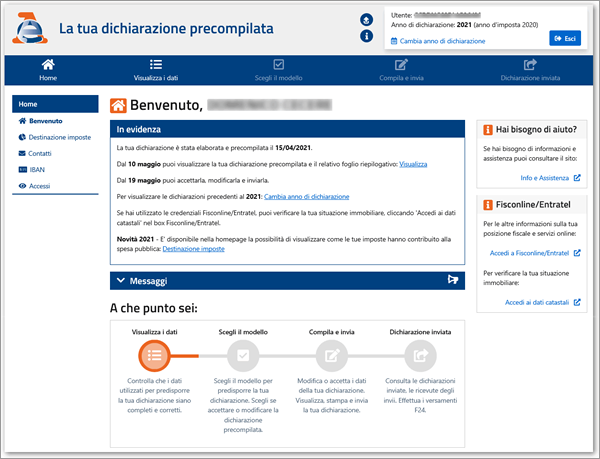Click the eye icon beside Accessi
600x459 pixels.
[23, 186]
